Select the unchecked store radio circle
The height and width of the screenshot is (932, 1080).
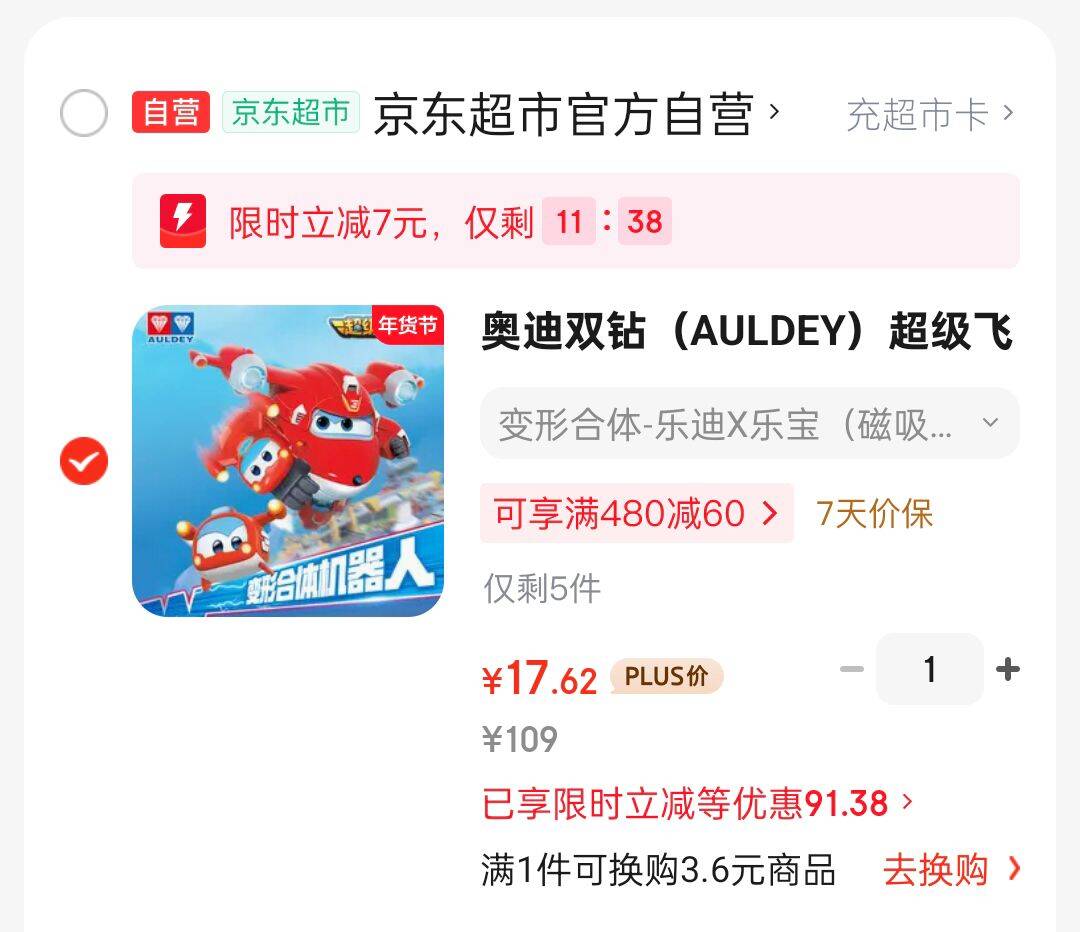84,113
